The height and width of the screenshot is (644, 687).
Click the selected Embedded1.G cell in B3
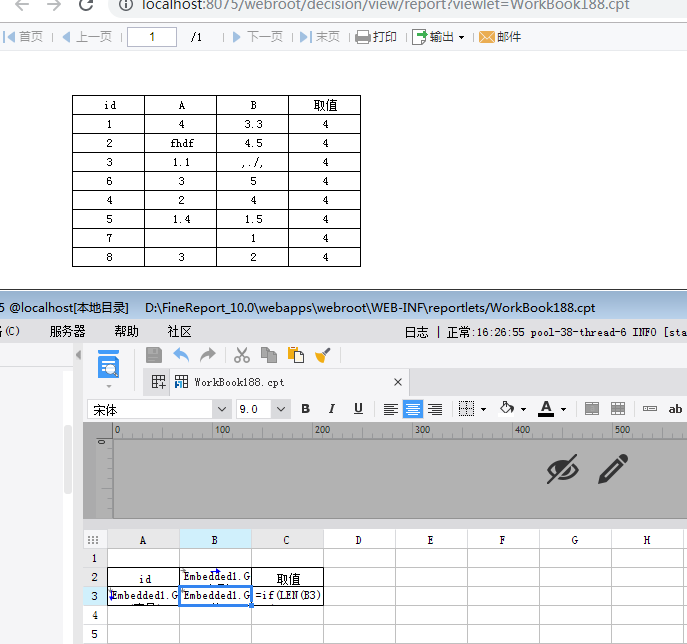pyautogui.click(x=215, y=596)
